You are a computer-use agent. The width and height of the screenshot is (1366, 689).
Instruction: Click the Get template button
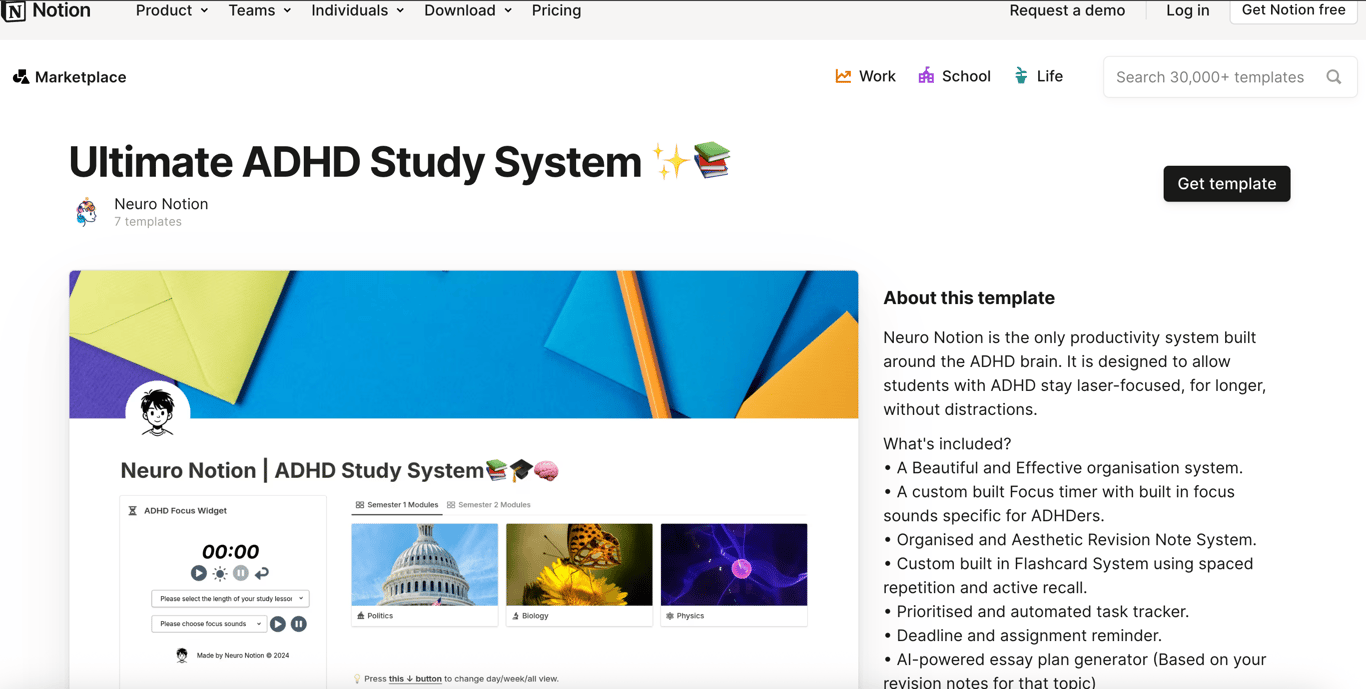point(1227,184)
